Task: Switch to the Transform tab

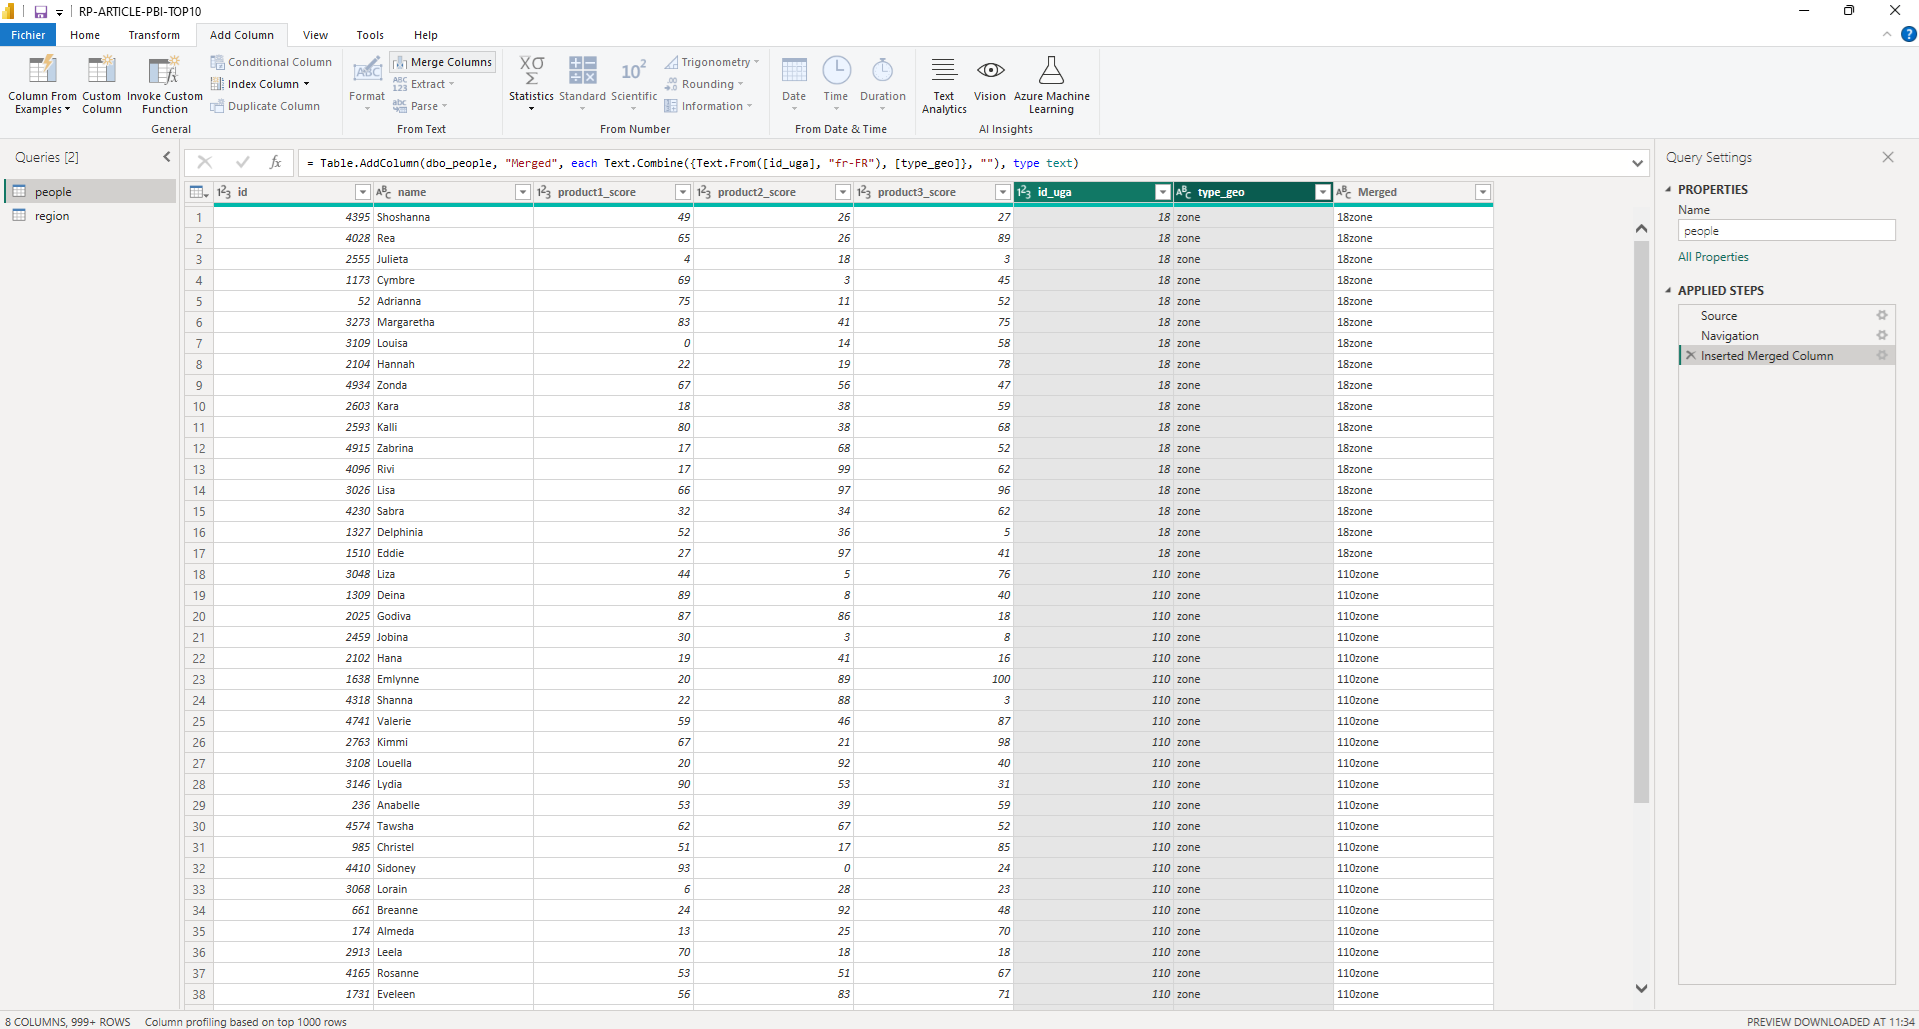Action: click(x=154, y=35)
